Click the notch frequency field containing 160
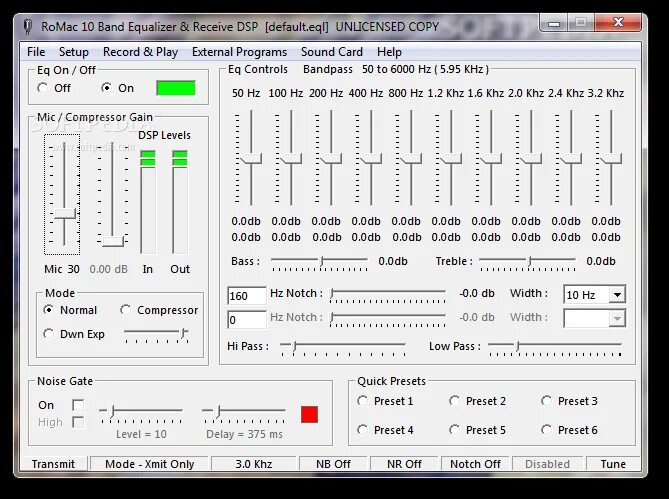Screen dimensions: 669x499 pos(247,295)
